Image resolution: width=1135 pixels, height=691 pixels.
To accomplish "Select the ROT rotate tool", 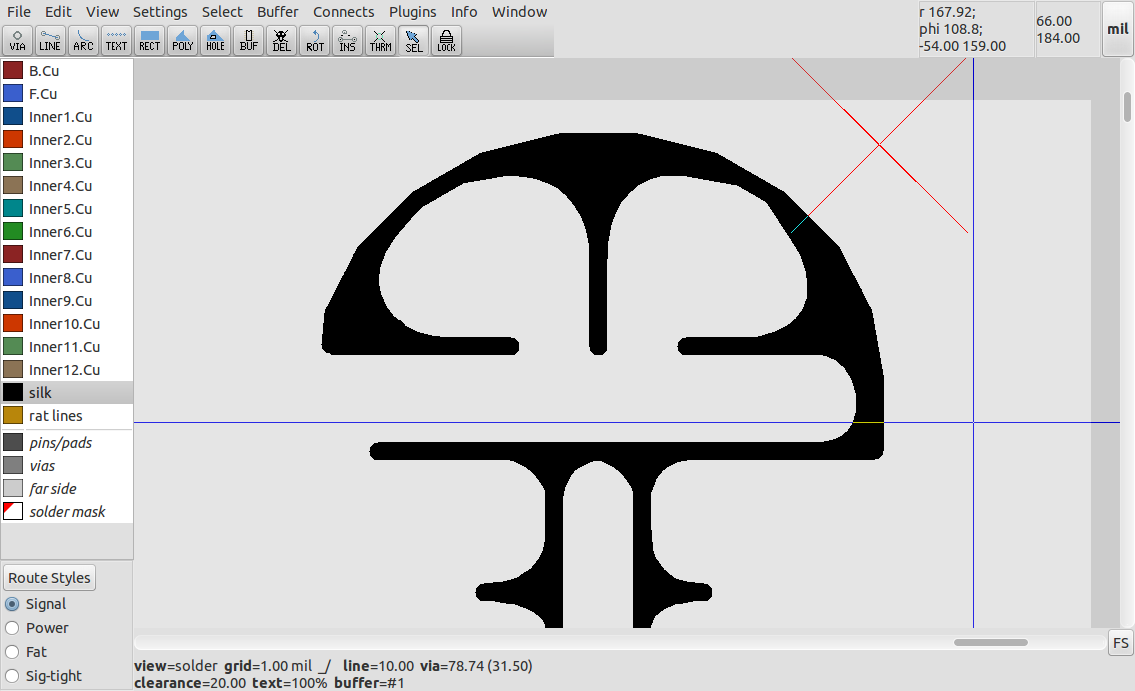I will pyautogui.click(x=314, y=40).
